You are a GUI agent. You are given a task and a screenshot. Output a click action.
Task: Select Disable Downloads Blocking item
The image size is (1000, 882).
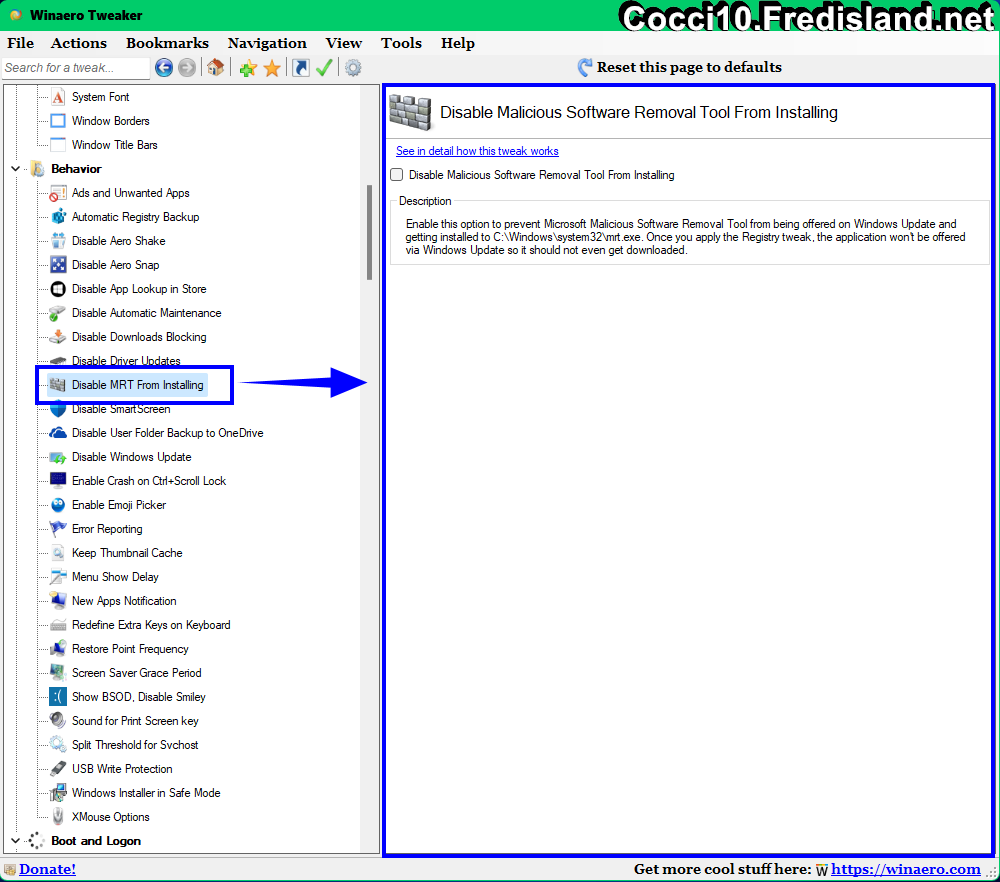(x=139, y=337)
